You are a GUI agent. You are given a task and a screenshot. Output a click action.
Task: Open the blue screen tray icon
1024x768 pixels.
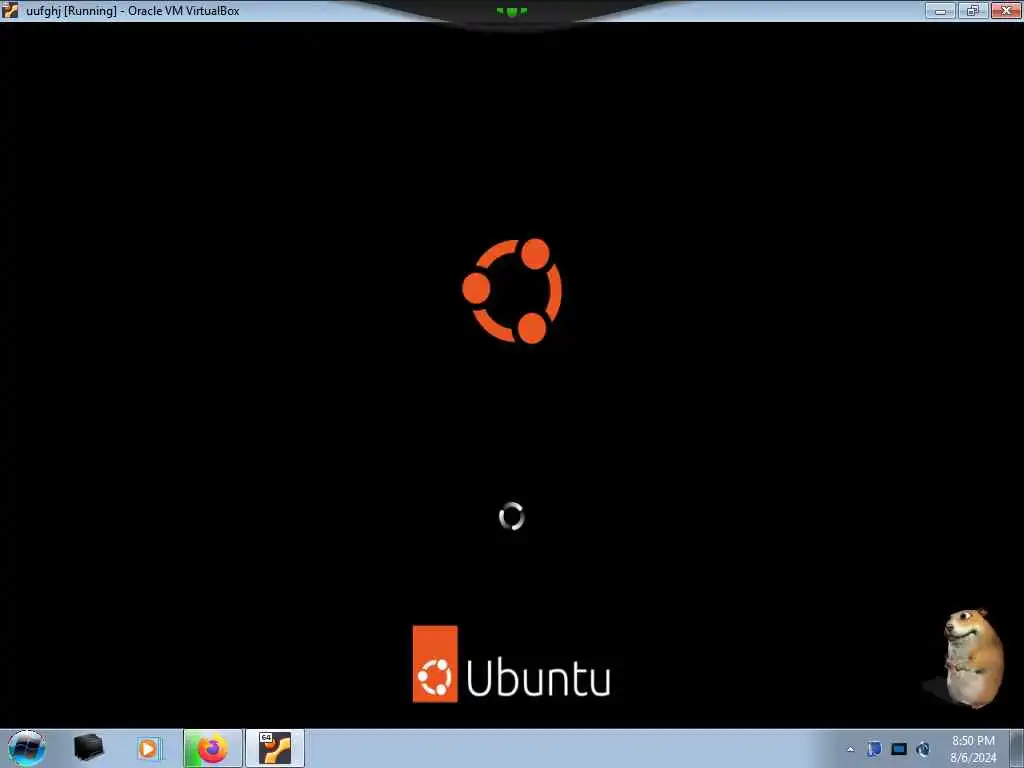point(899,749)
